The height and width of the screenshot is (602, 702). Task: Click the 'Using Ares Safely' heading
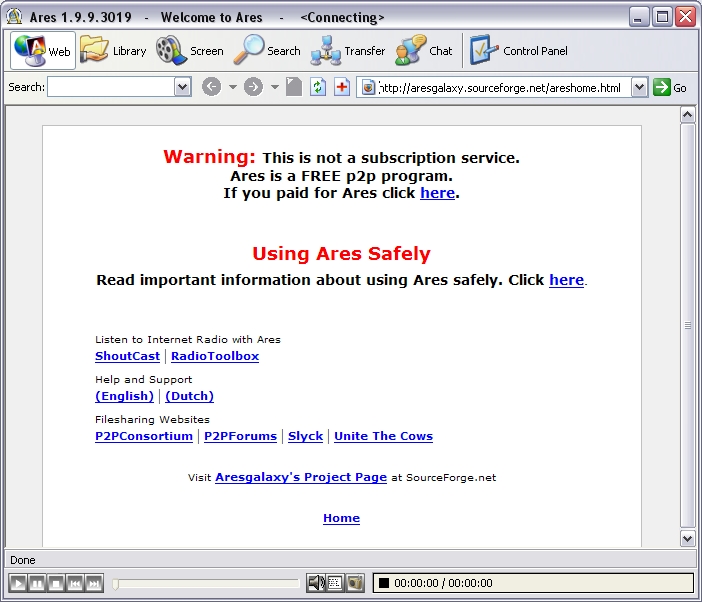(x=341, y=253)
